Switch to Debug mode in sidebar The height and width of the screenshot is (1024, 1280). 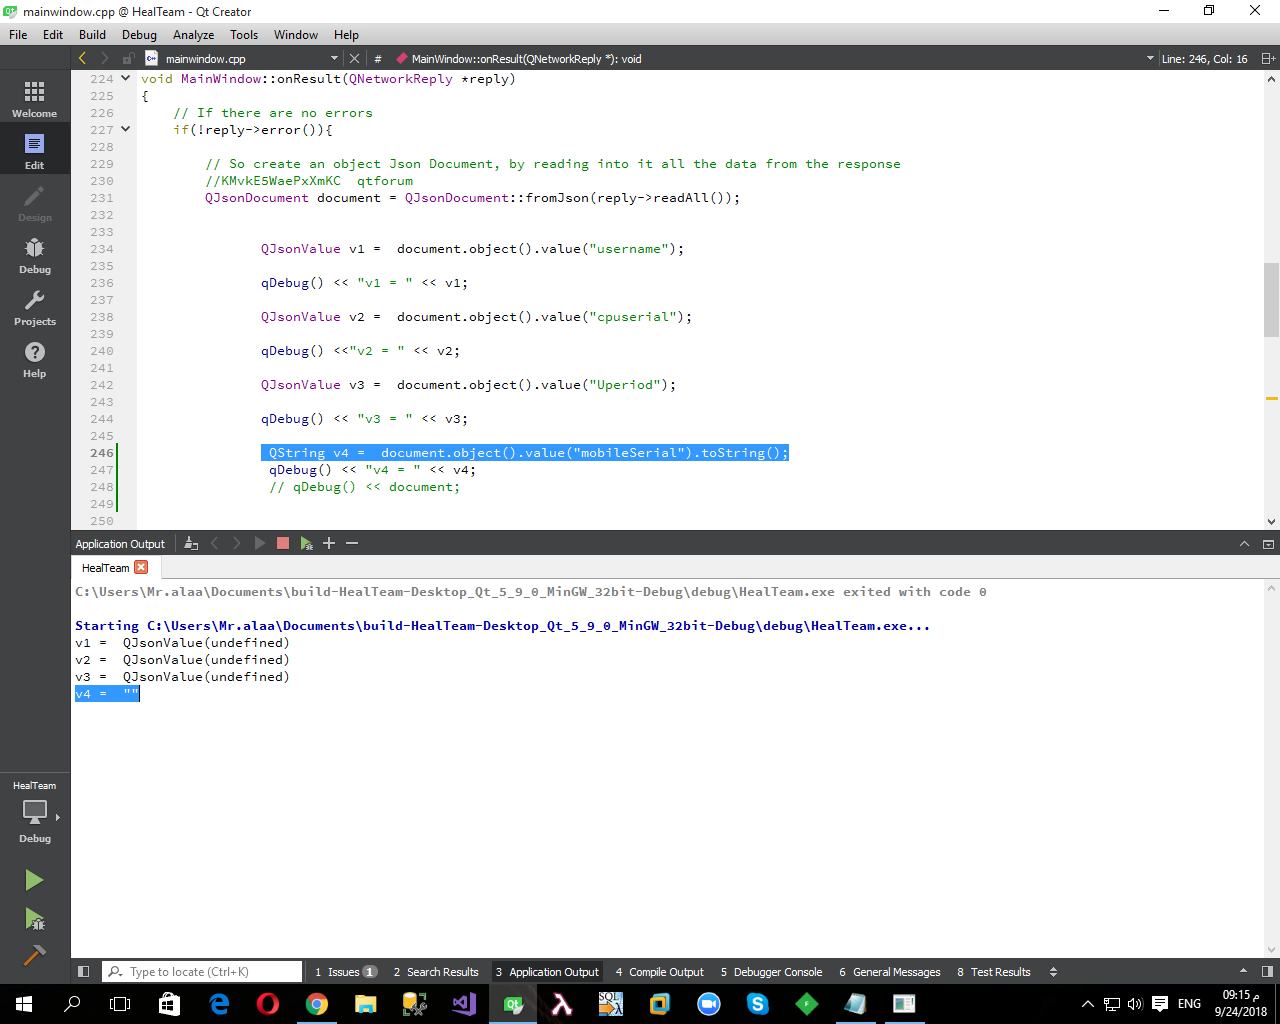click(x=34, y=255)
